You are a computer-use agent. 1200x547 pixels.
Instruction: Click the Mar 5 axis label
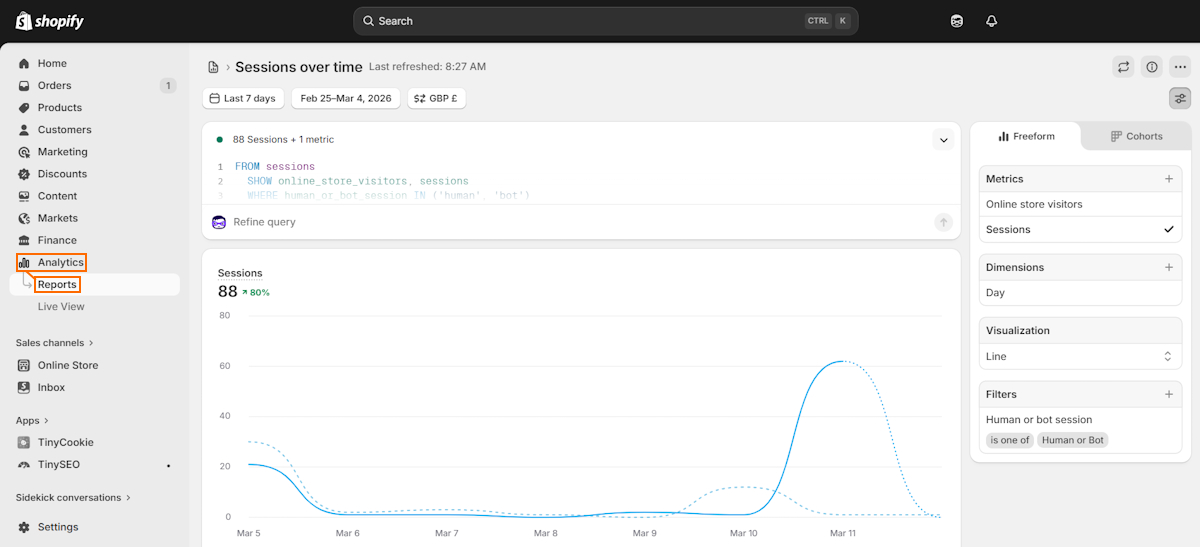(x=248, y=533)
